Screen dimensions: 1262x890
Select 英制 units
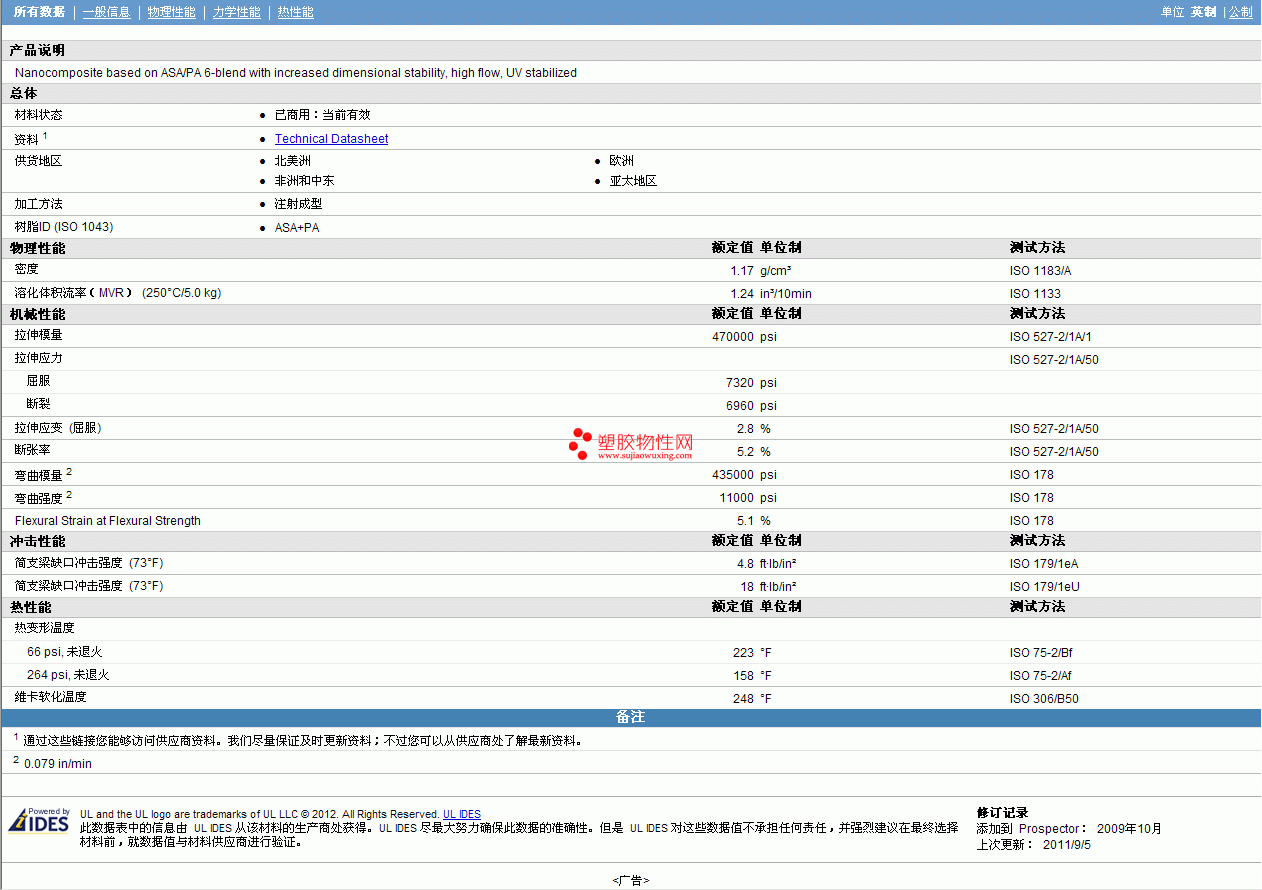point(1203,12)
